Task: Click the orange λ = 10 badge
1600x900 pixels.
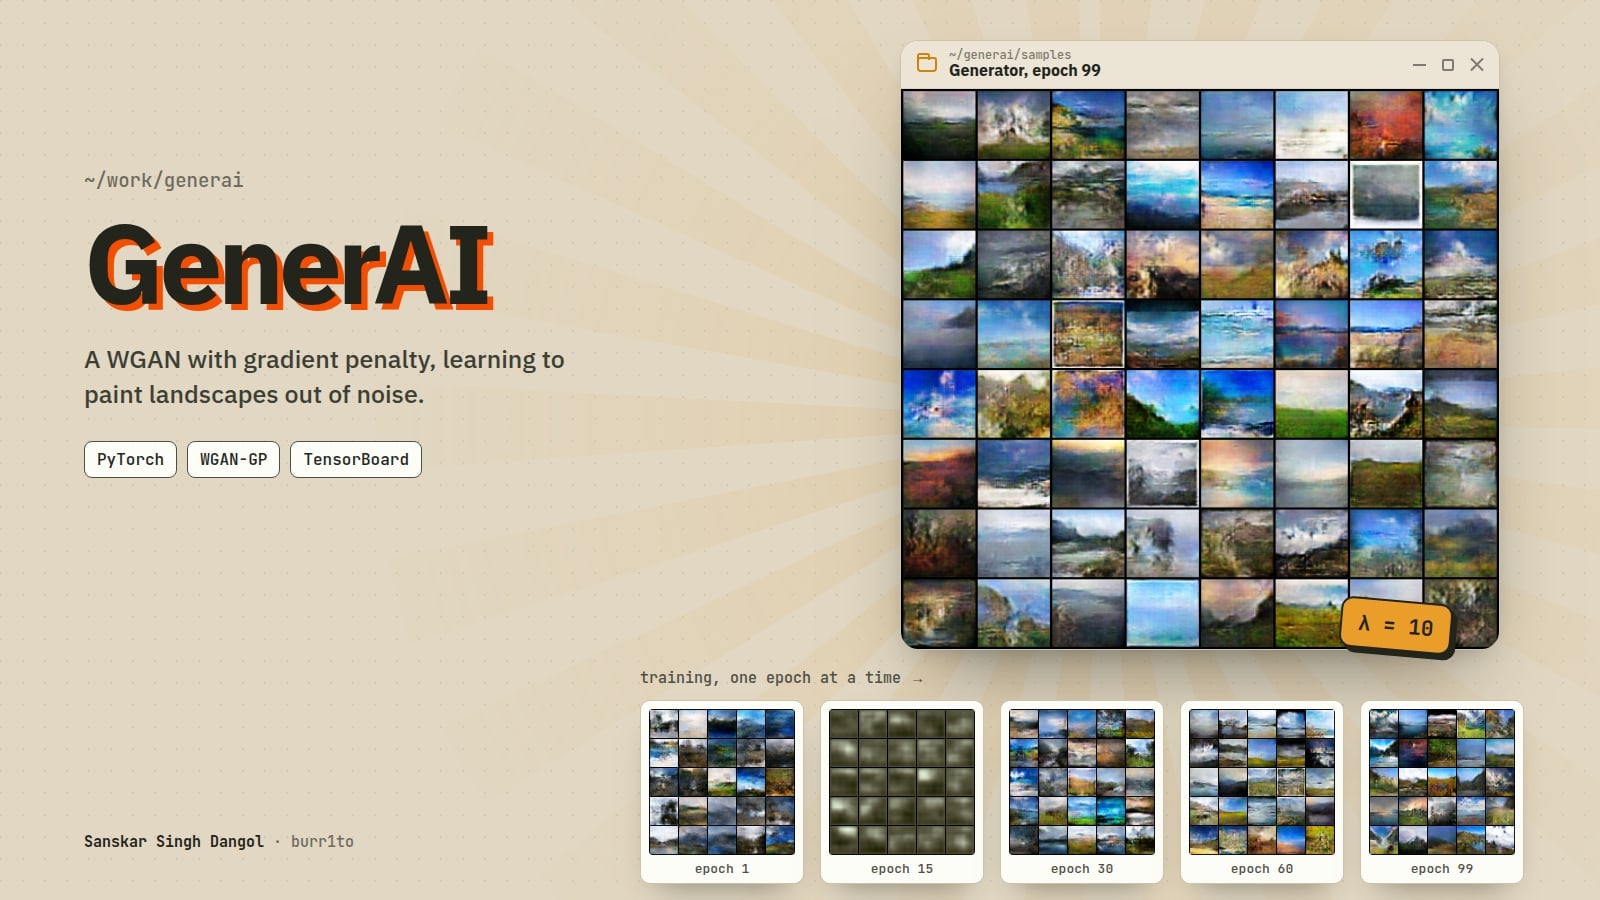Action: (1396, 626)
